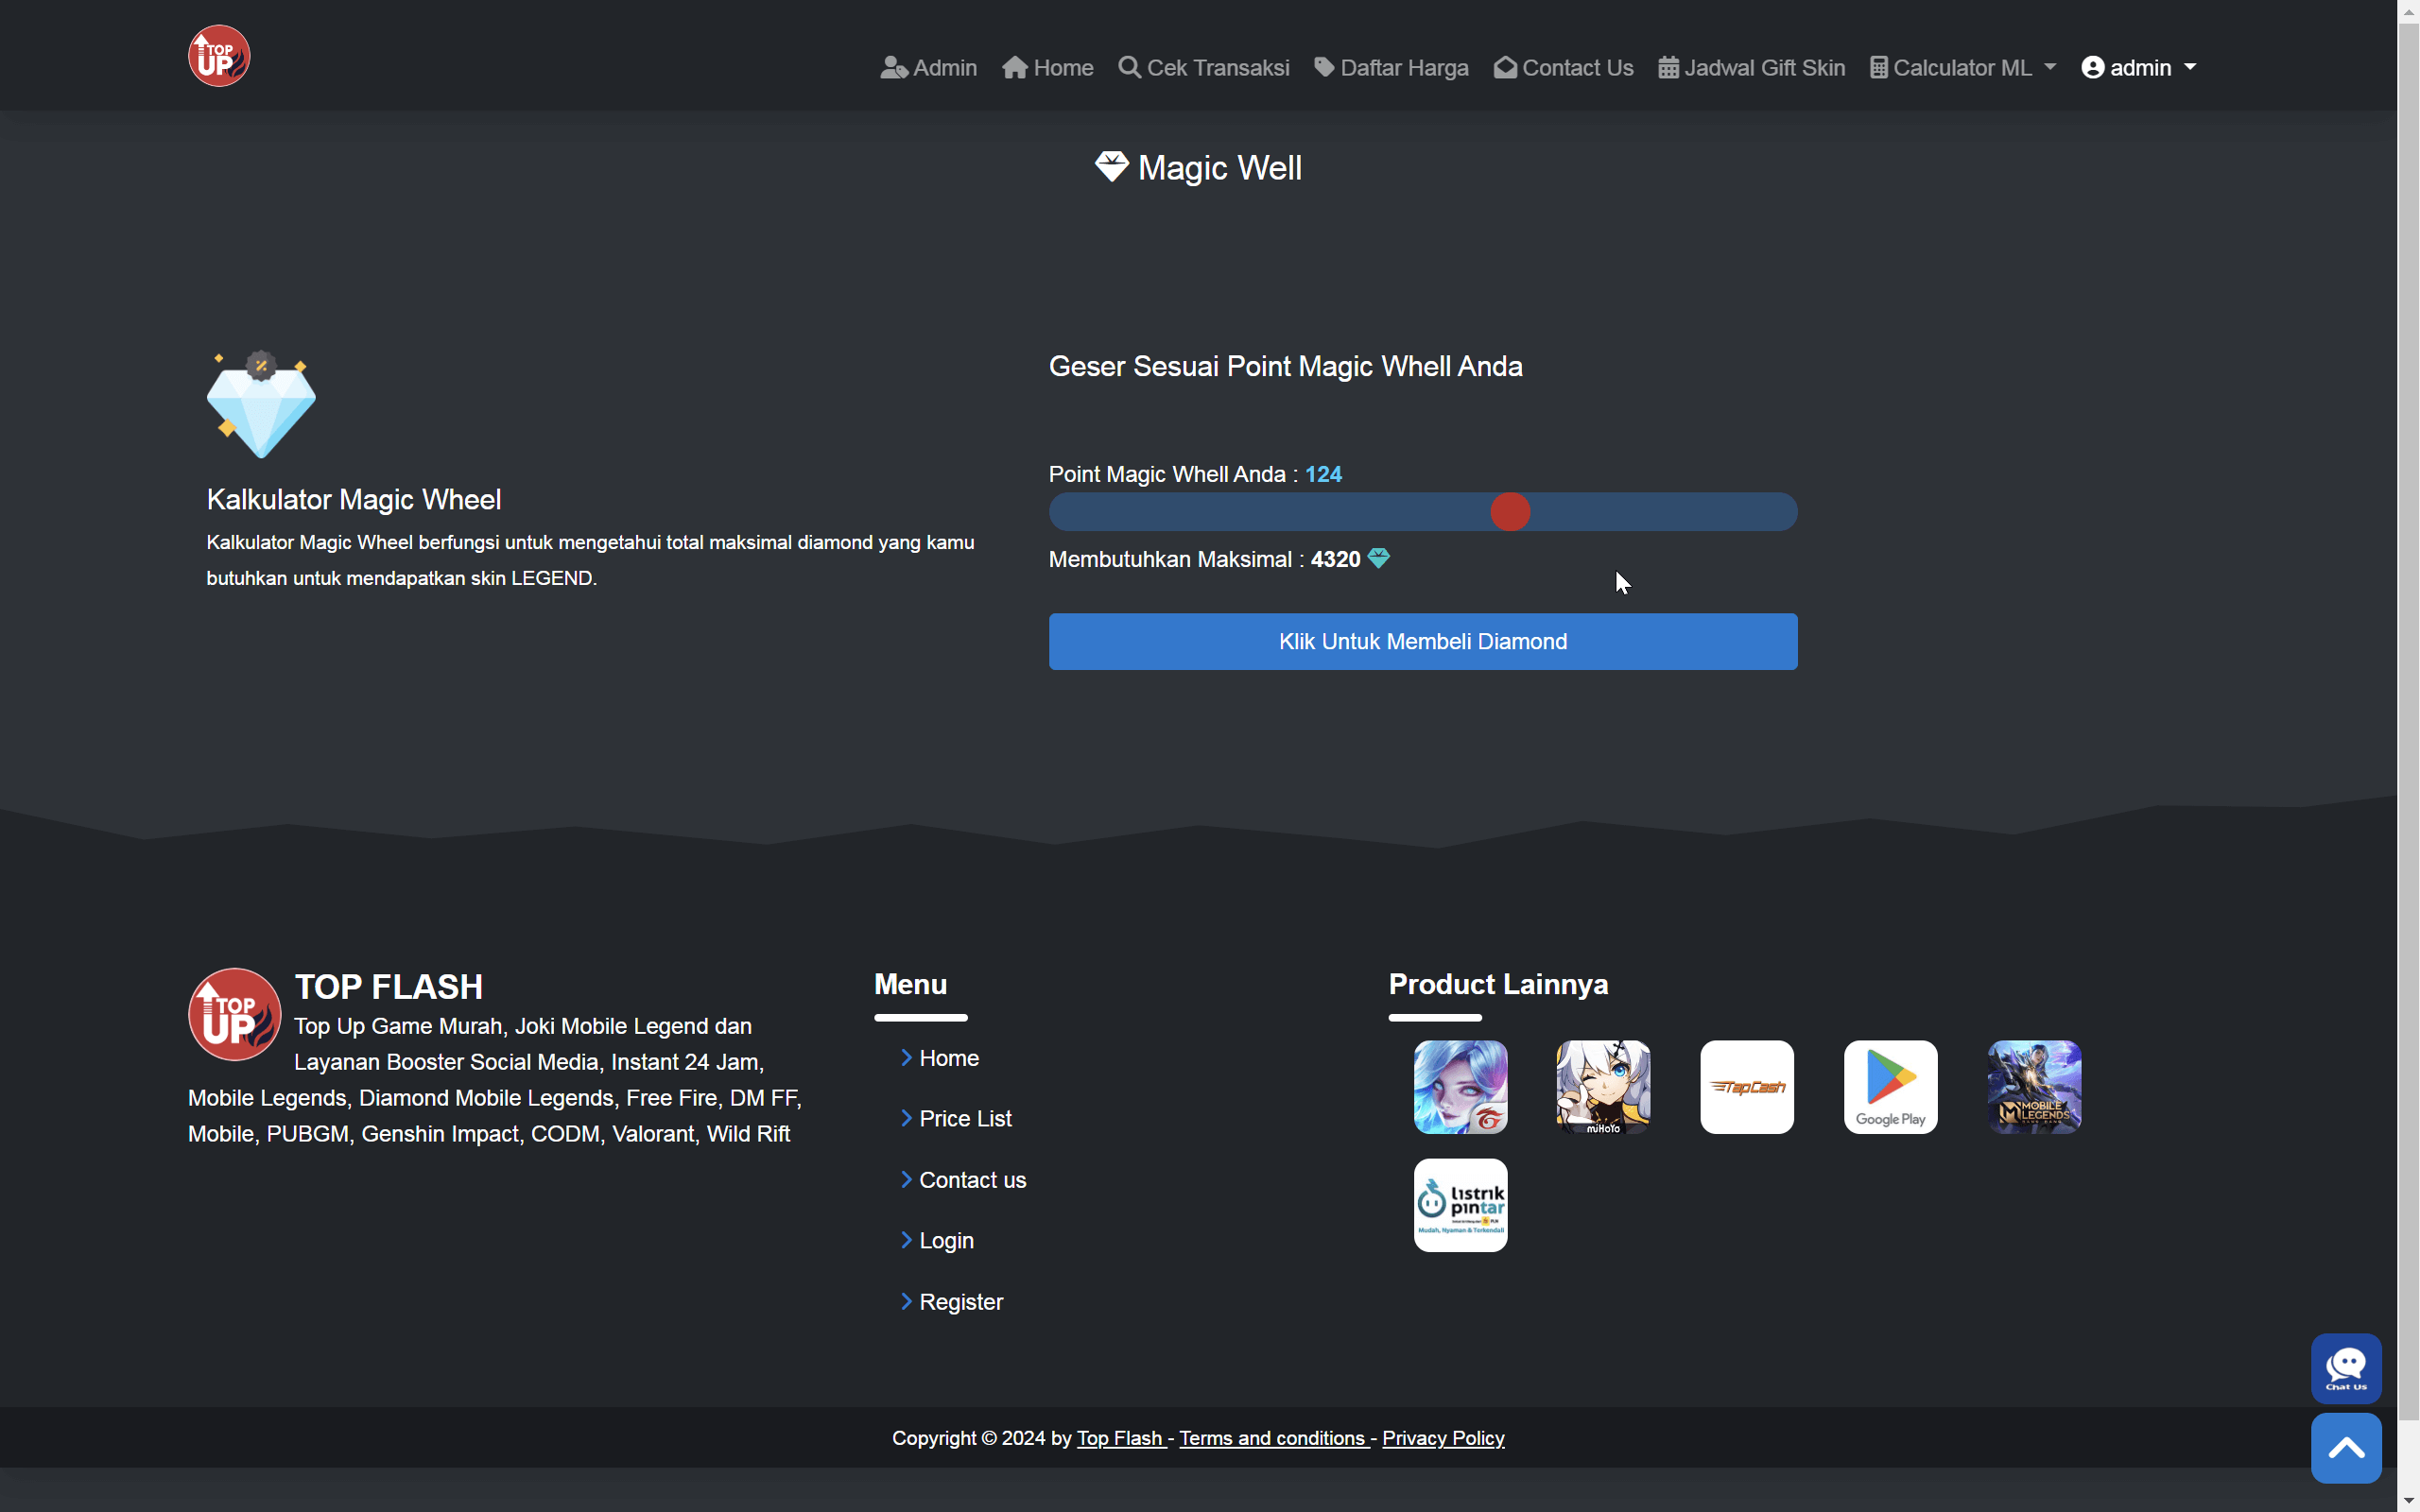Click the Top Flash logo in the navbar
This screenshot has height=1512, width=2420.
[x=218, y=55]
